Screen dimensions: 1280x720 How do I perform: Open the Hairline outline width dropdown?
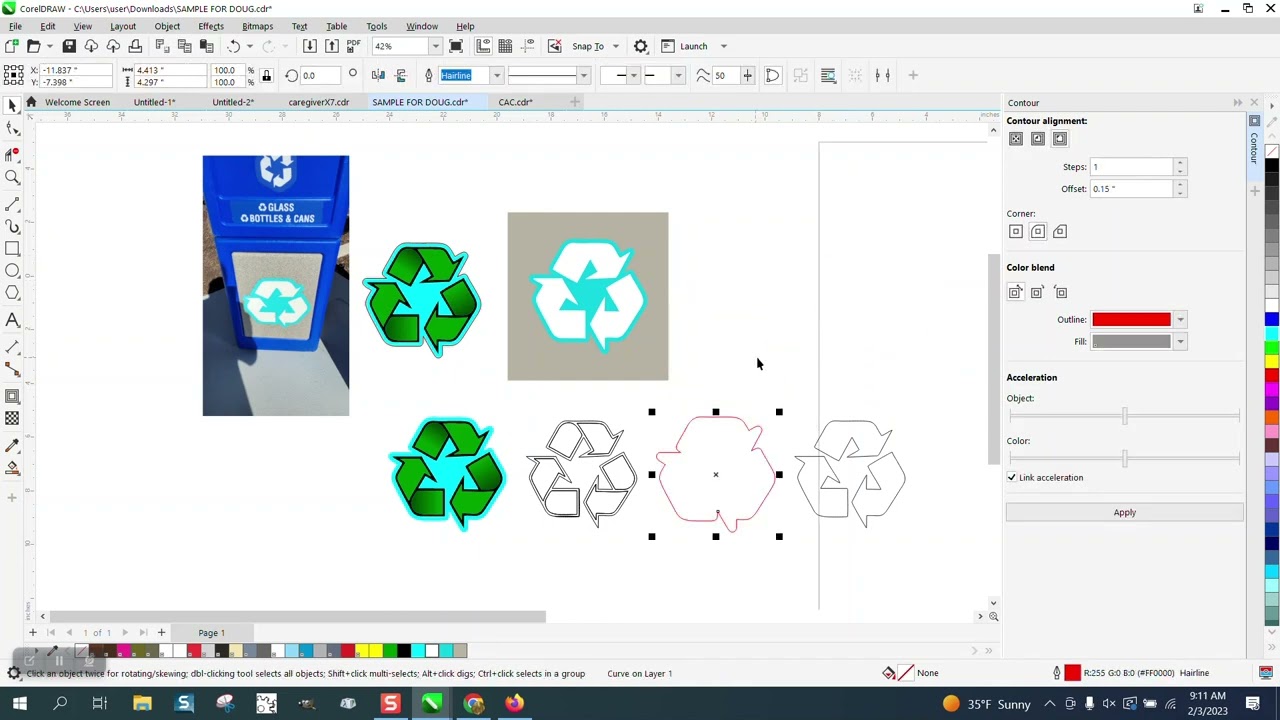(x=496, y=75)
